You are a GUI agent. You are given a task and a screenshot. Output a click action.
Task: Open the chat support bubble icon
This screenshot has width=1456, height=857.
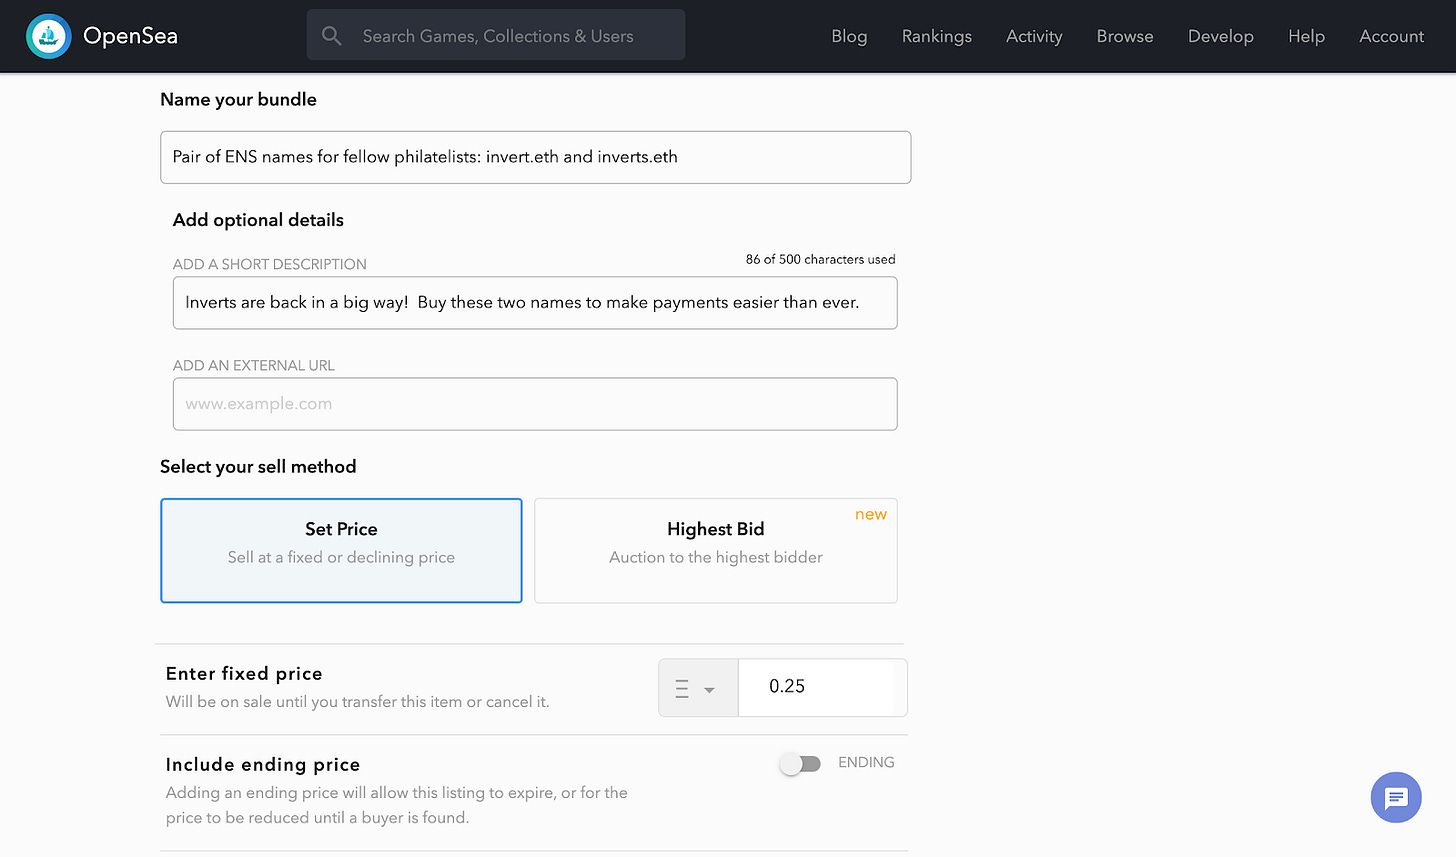[1395, 797]
